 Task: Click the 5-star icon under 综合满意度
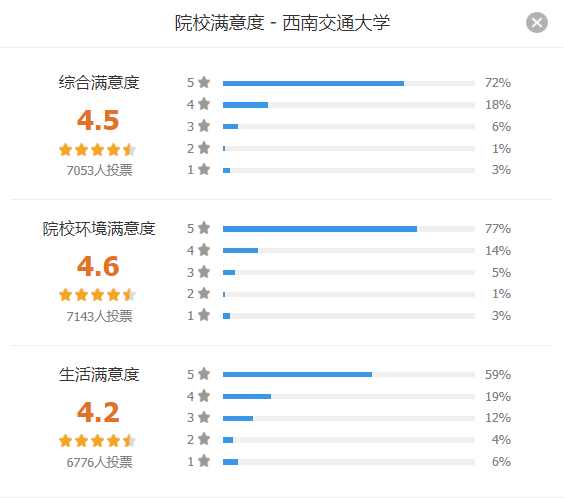204,82
